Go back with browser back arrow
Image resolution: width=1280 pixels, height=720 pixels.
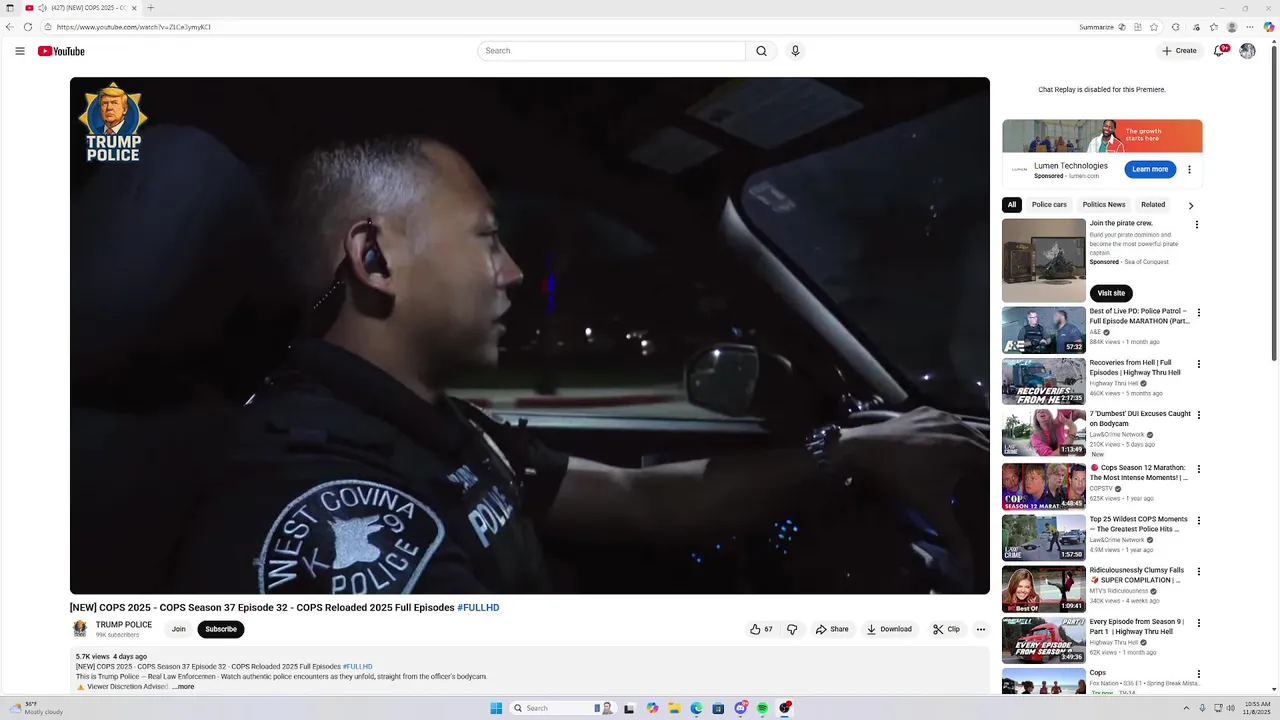[x=9, y=27]
